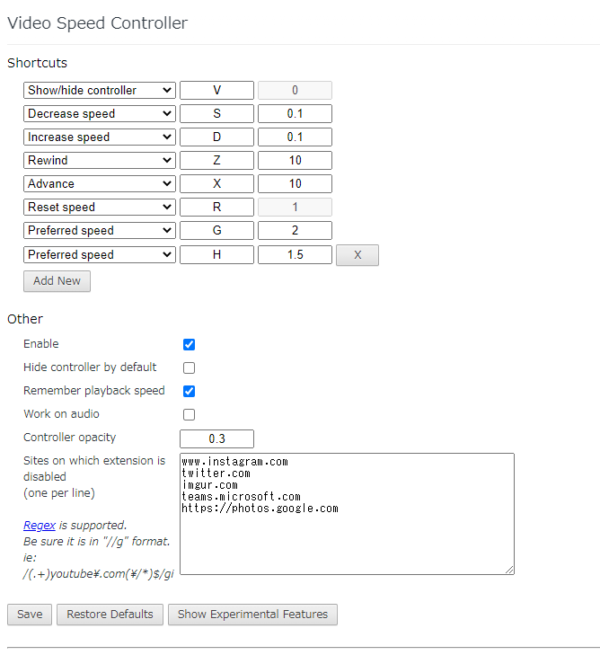The width and height of the screenshot is (600, 655).
Task: Select the Preferred speed value 1.5 field
Action: click(295, 255)
